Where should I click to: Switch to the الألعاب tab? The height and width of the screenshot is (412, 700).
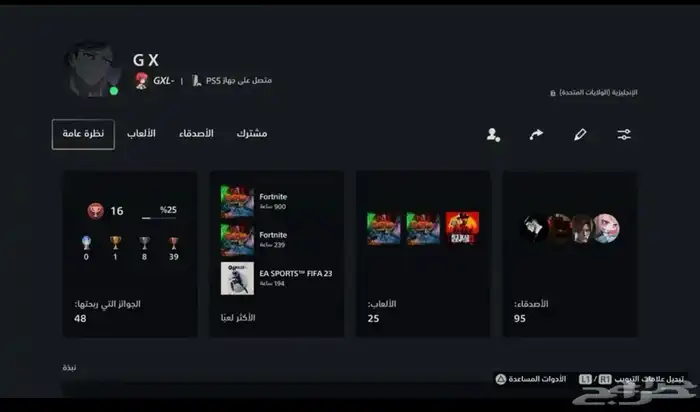coord(141,133)
